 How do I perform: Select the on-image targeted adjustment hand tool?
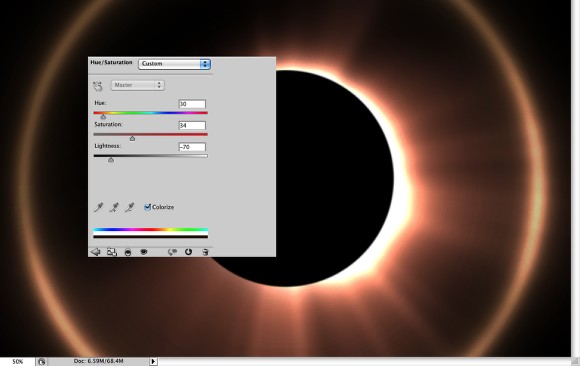click(x=98, y=86)
